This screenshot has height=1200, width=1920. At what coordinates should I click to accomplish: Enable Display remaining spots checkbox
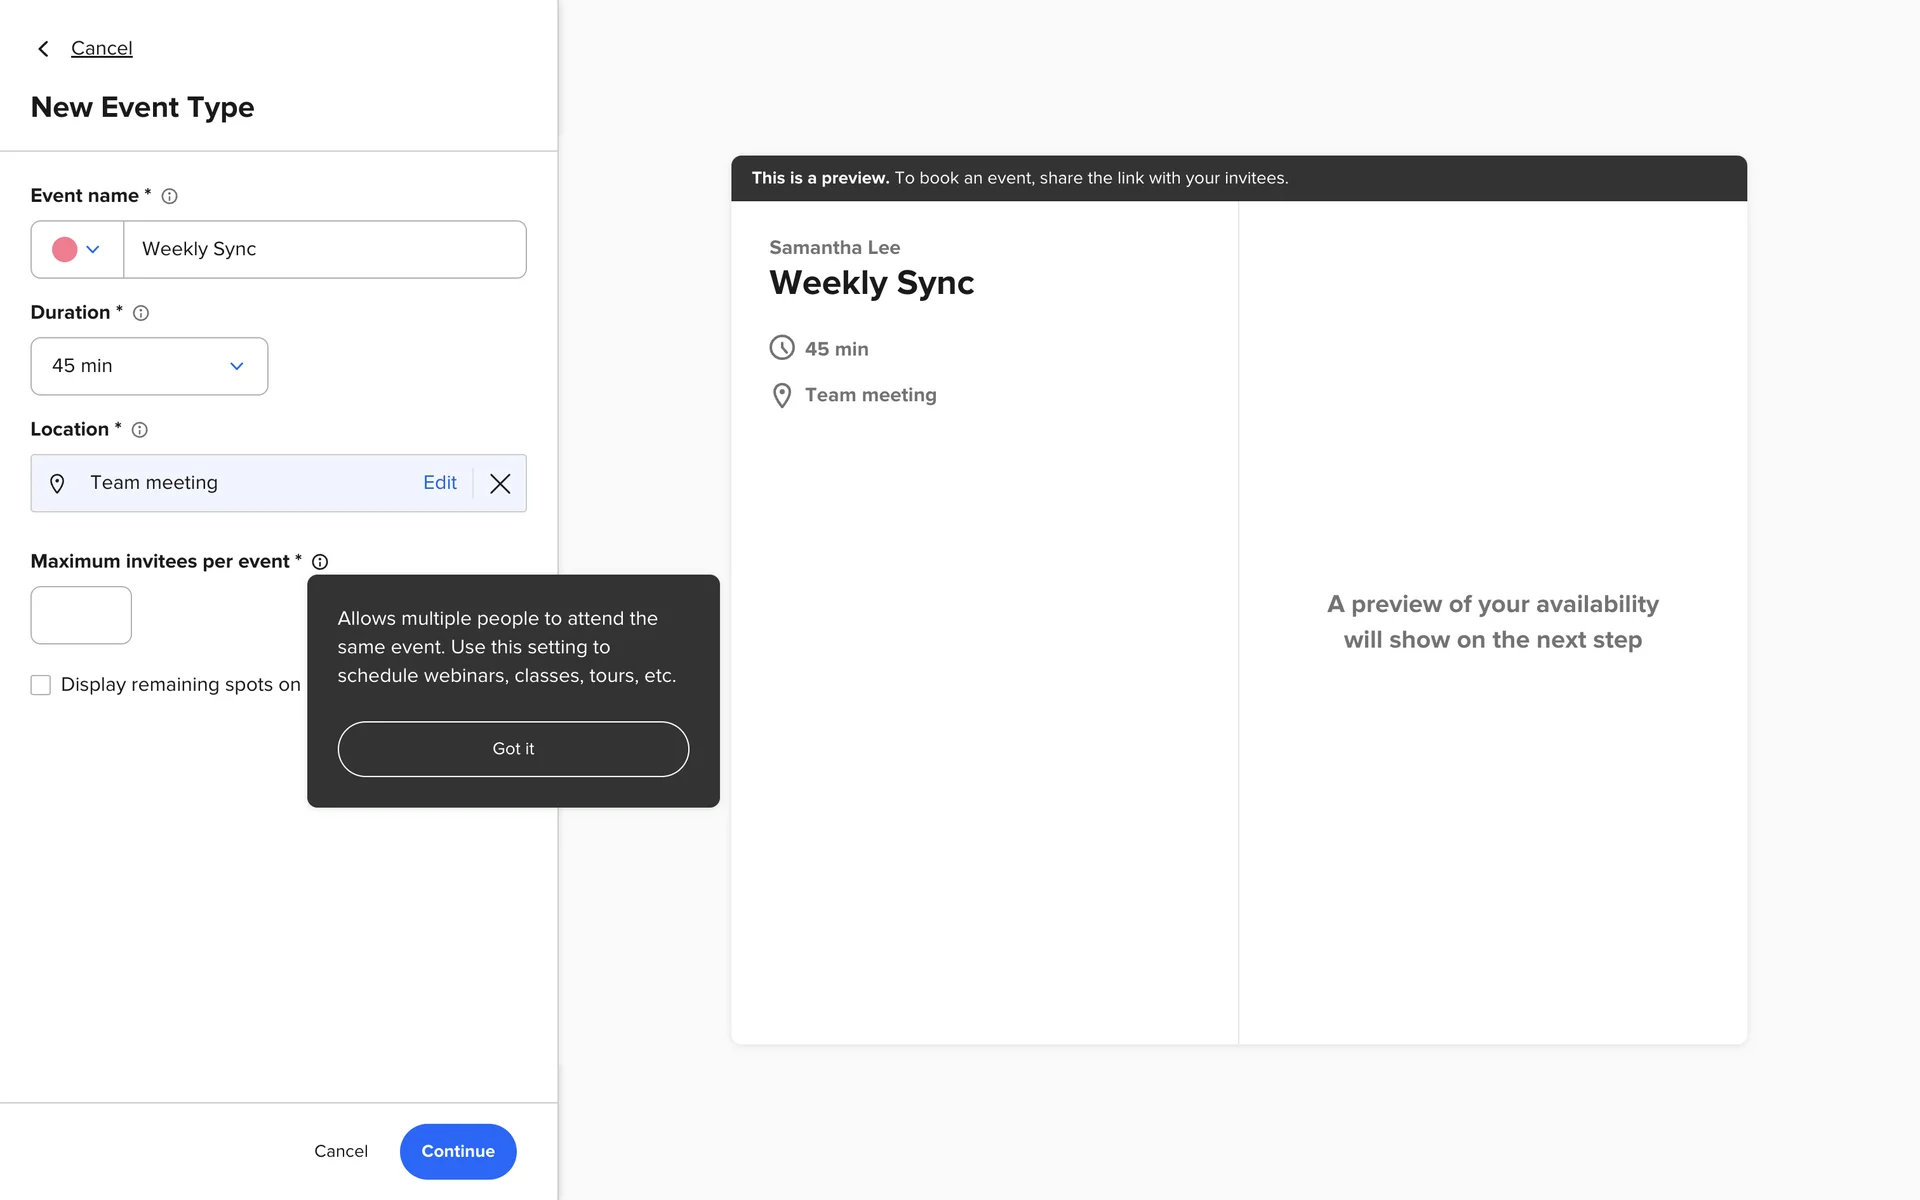pos(41,685)
